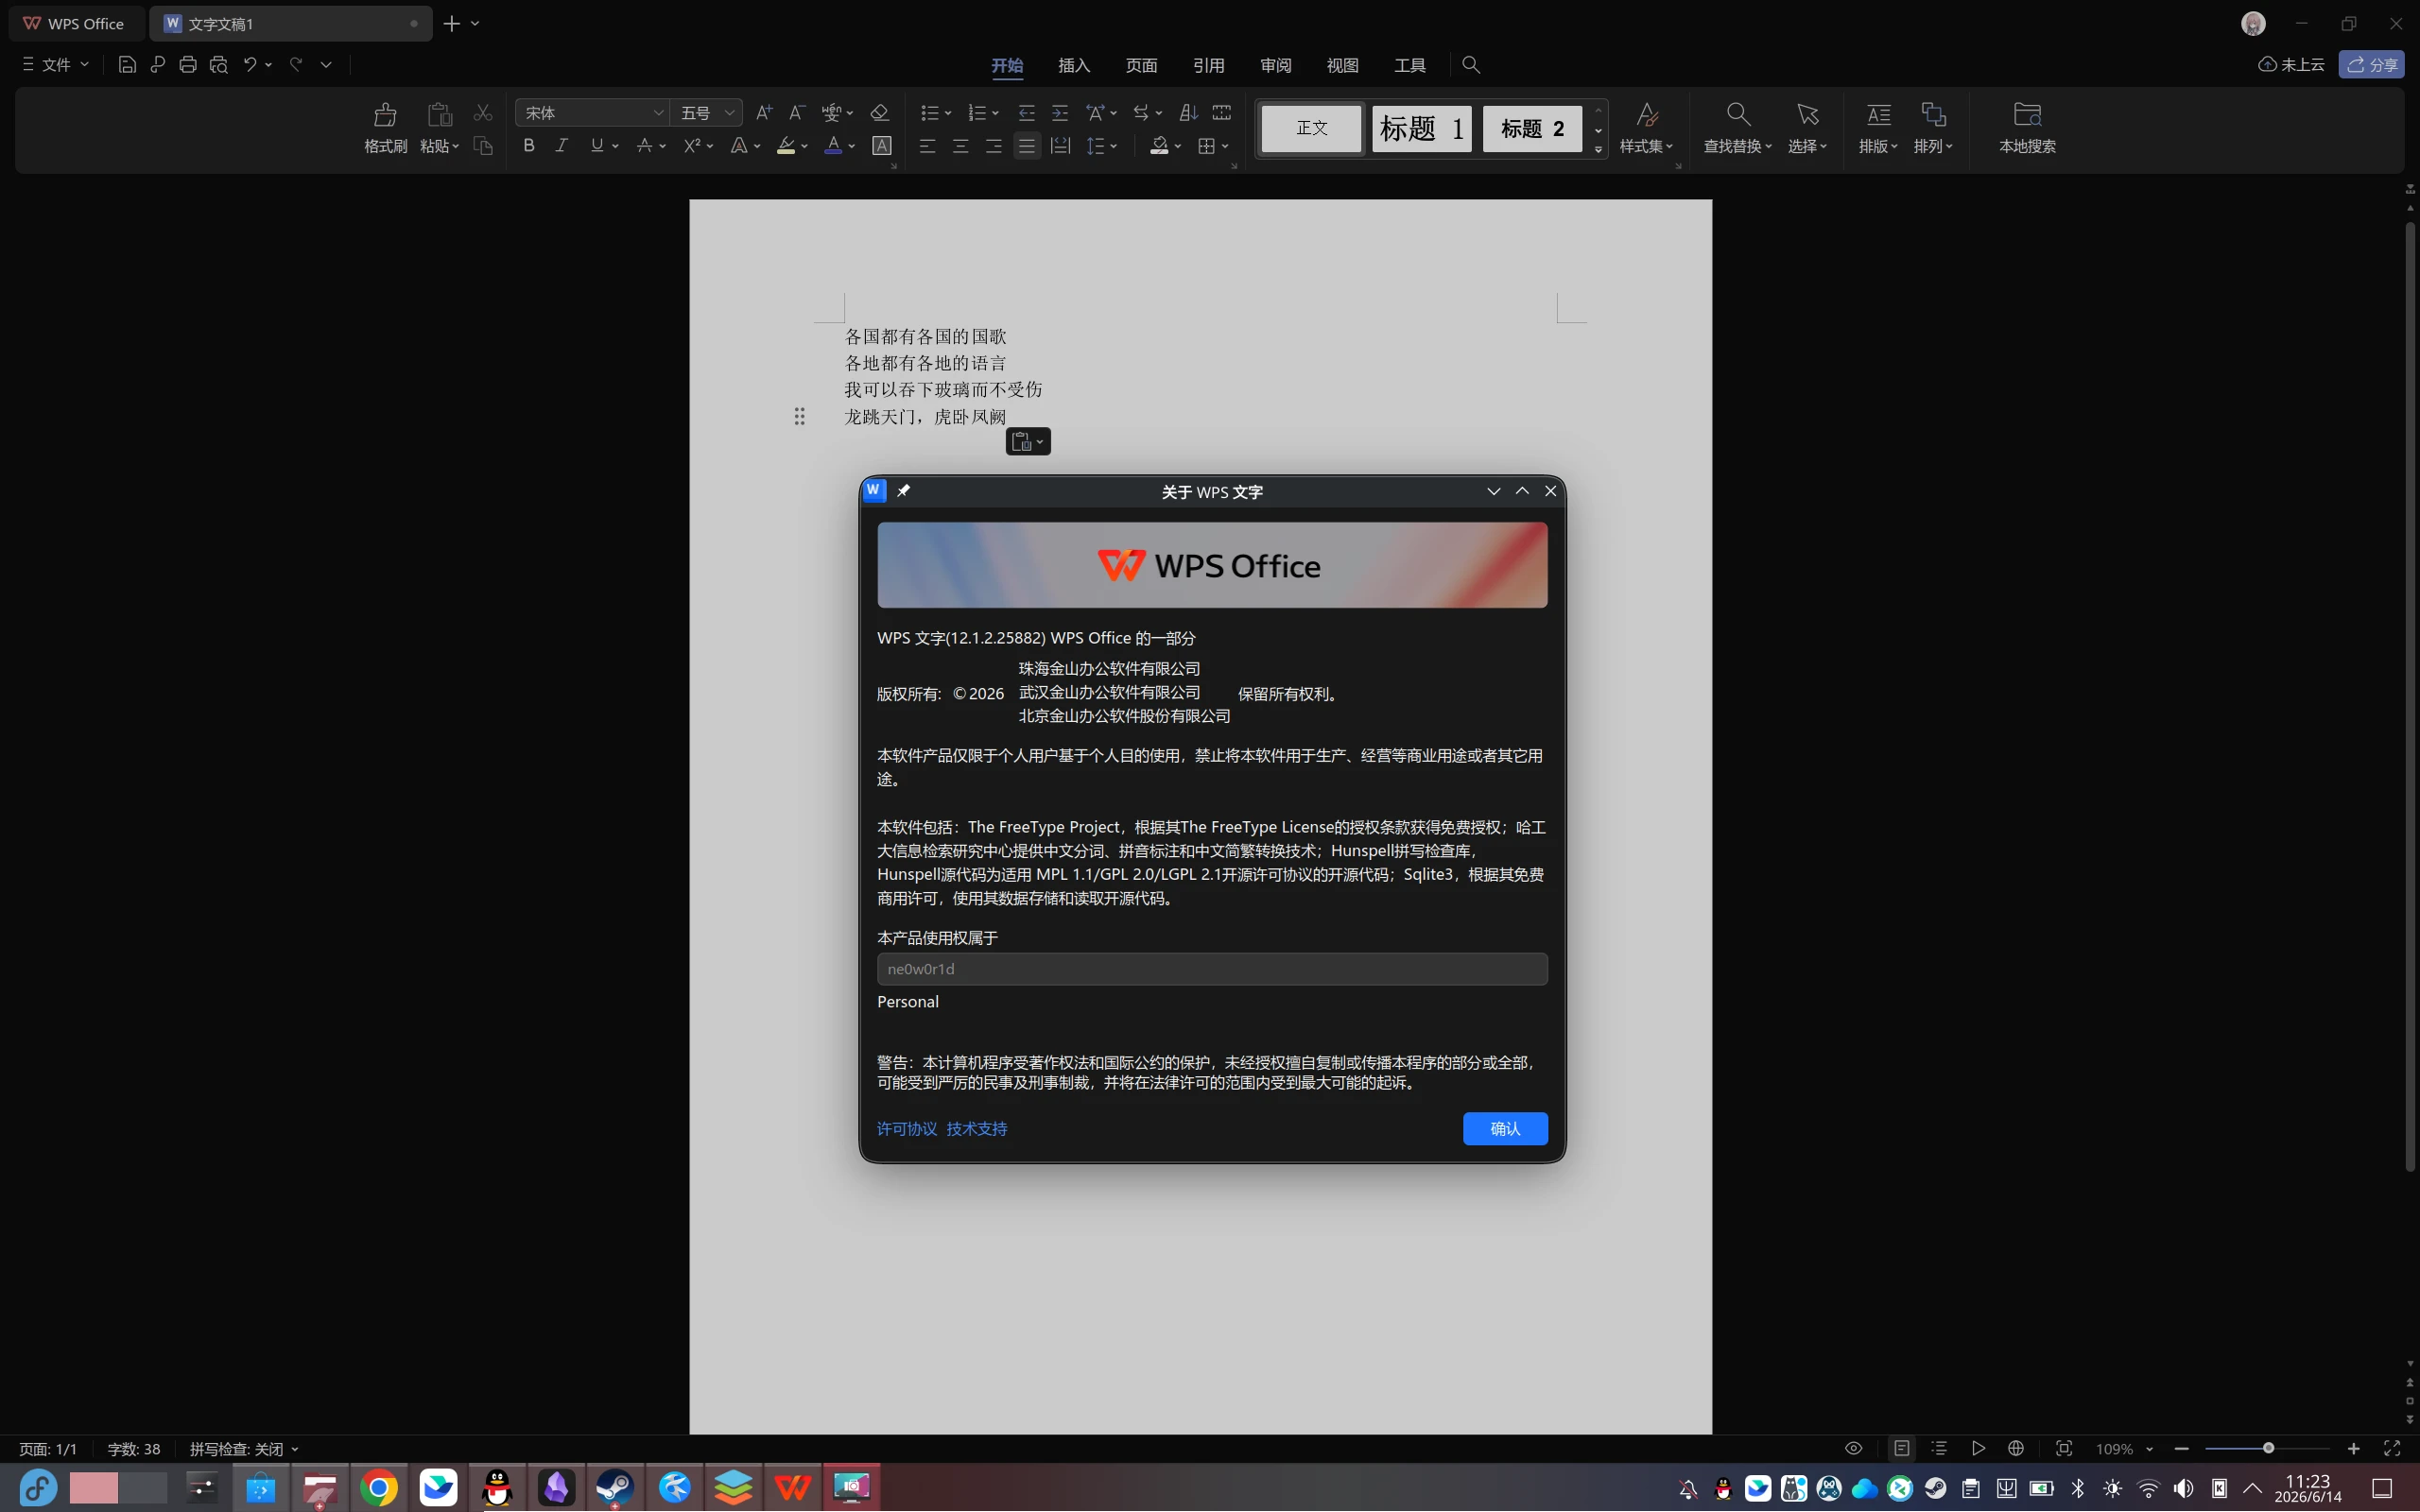Set paragraph to center alignment
This screenshot has width=2420, height=1512.
(x=961, y=146)
